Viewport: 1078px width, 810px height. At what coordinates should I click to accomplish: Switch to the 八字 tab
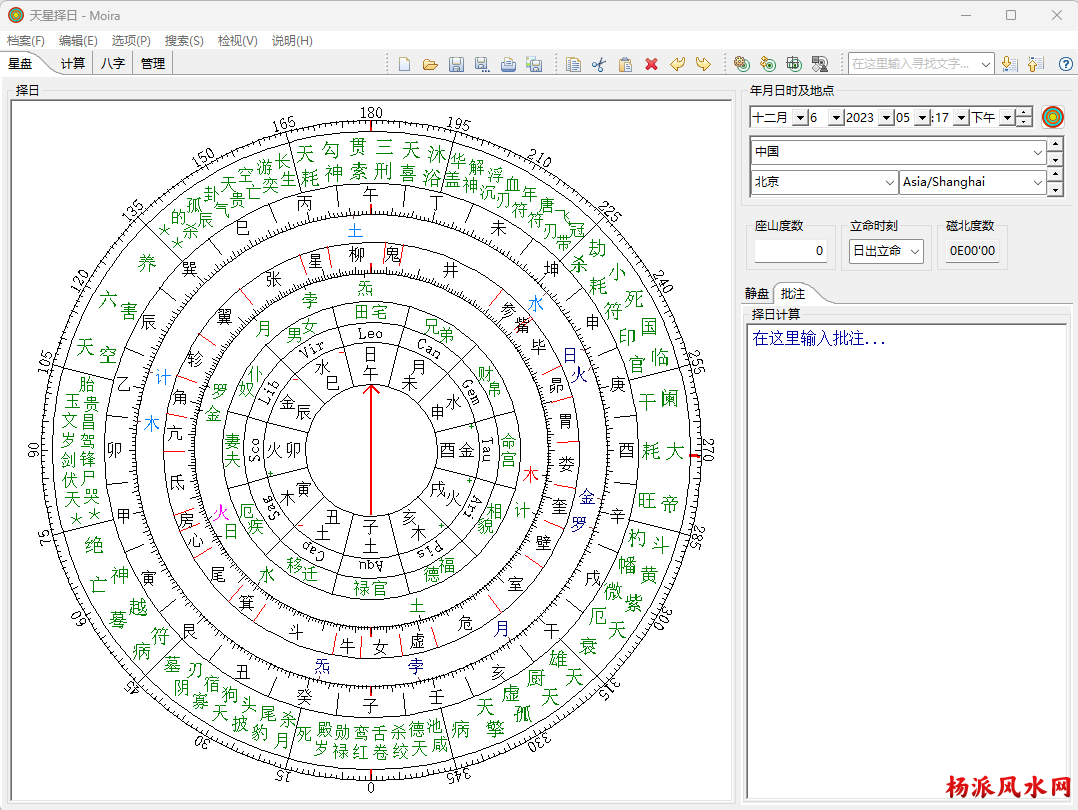pyautogui.click(x=113, y=63)
